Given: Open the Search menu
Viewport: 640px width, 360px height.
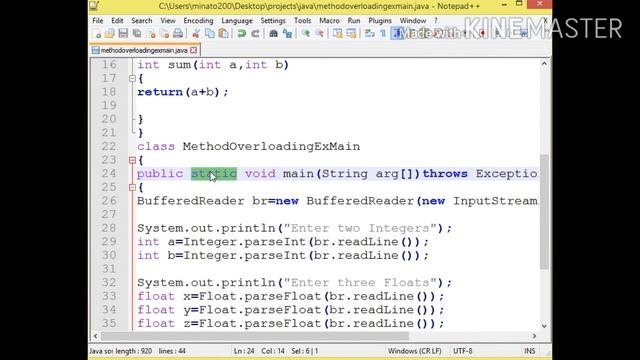Looking at the screenshot, I should coord(142,20).
